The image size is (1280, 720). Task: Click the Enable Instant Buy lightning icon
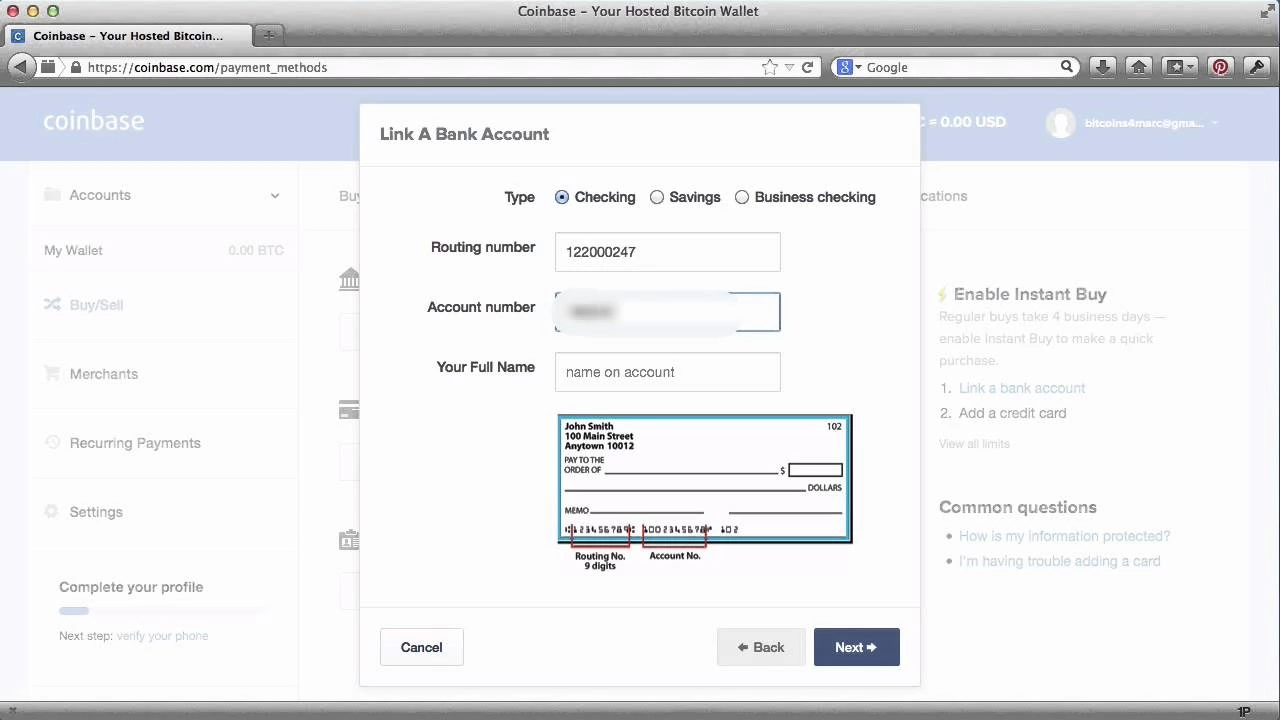click(942, 294)
